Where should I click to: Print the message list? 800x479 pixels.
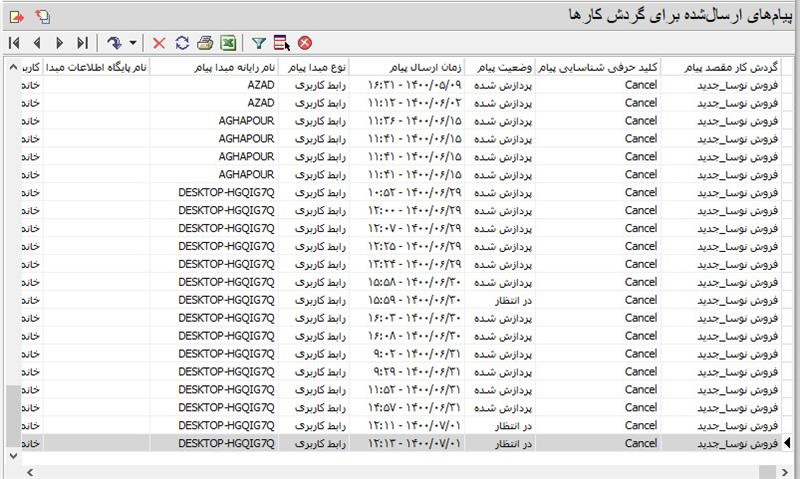(x=205, y=43)
